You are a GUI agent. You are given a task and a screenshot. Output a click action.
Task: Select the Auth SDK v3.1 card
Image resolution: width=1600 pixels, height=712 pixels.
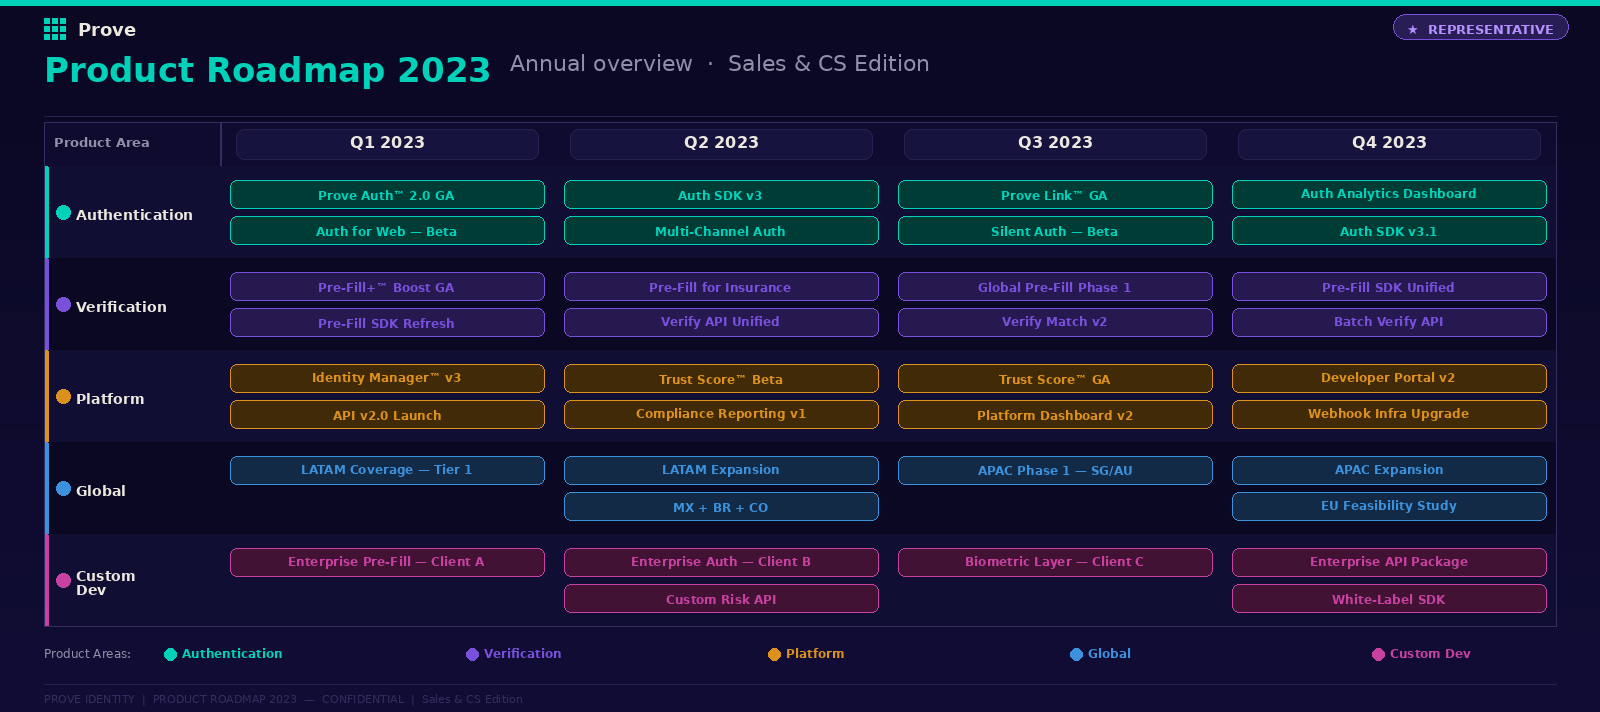pyautogui.click(x=1389, y=231)
